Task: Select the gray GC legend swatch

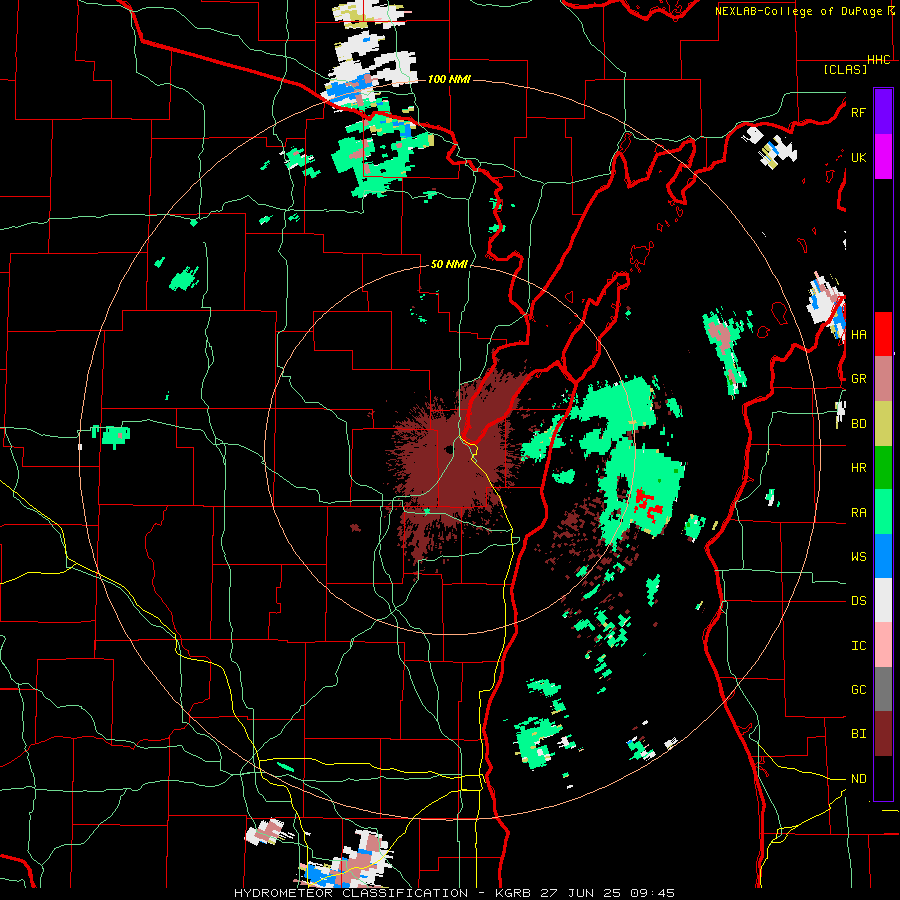Action: click(883, 689)
